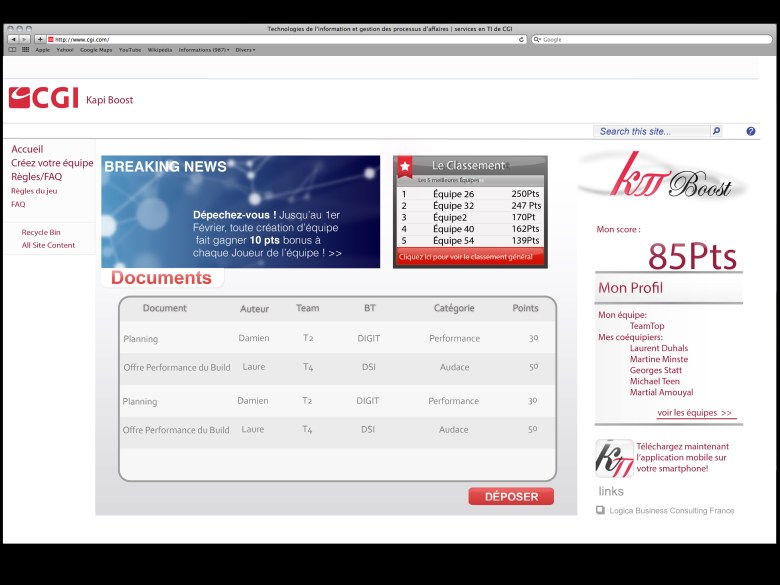The height and width of the screenshot is (585, 780).
Task: Click the red star ribbon in Le Classement
Action: click(405, 167)
